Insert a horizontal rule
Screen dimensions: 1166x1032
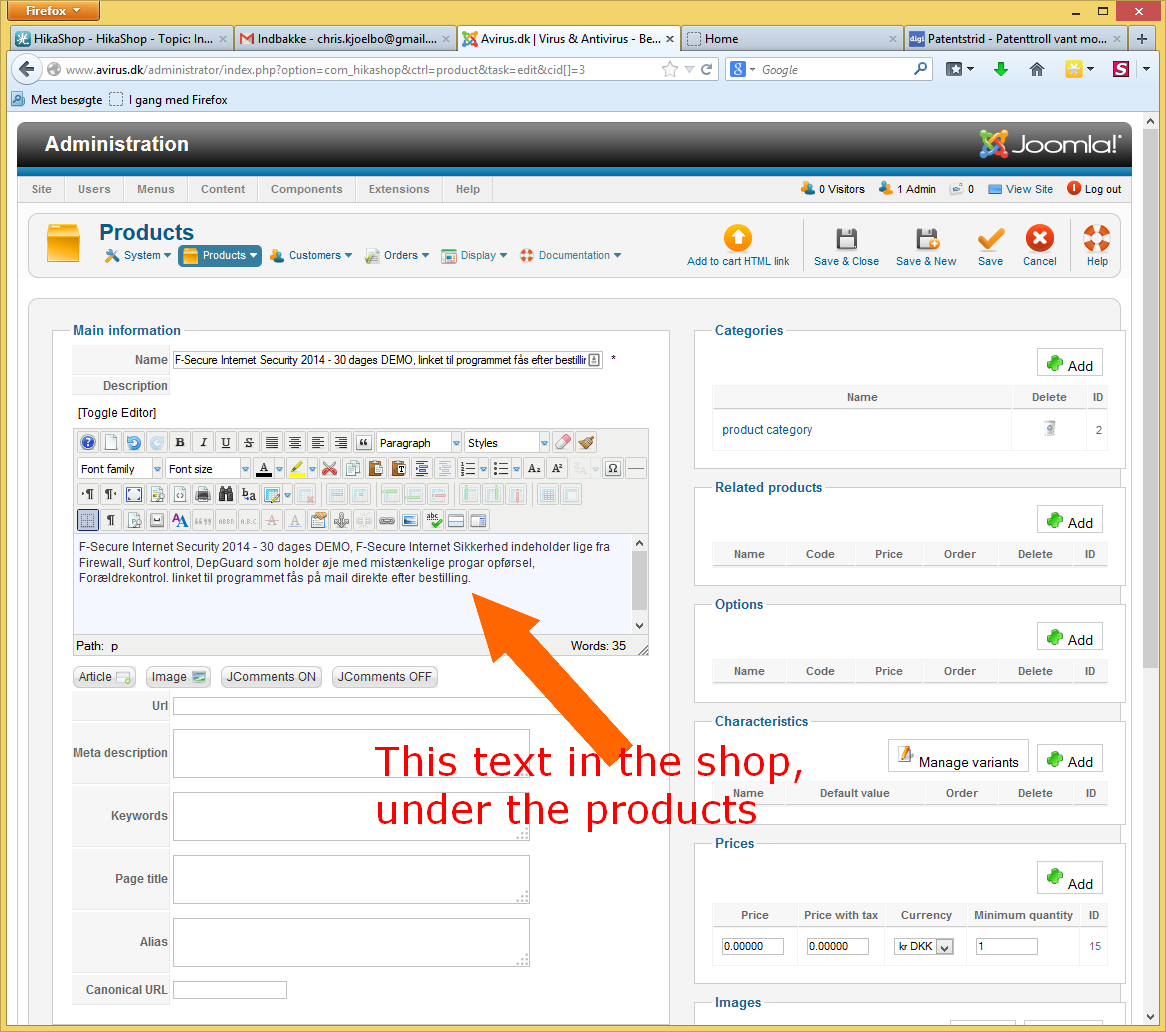click(x=636, y=469)
